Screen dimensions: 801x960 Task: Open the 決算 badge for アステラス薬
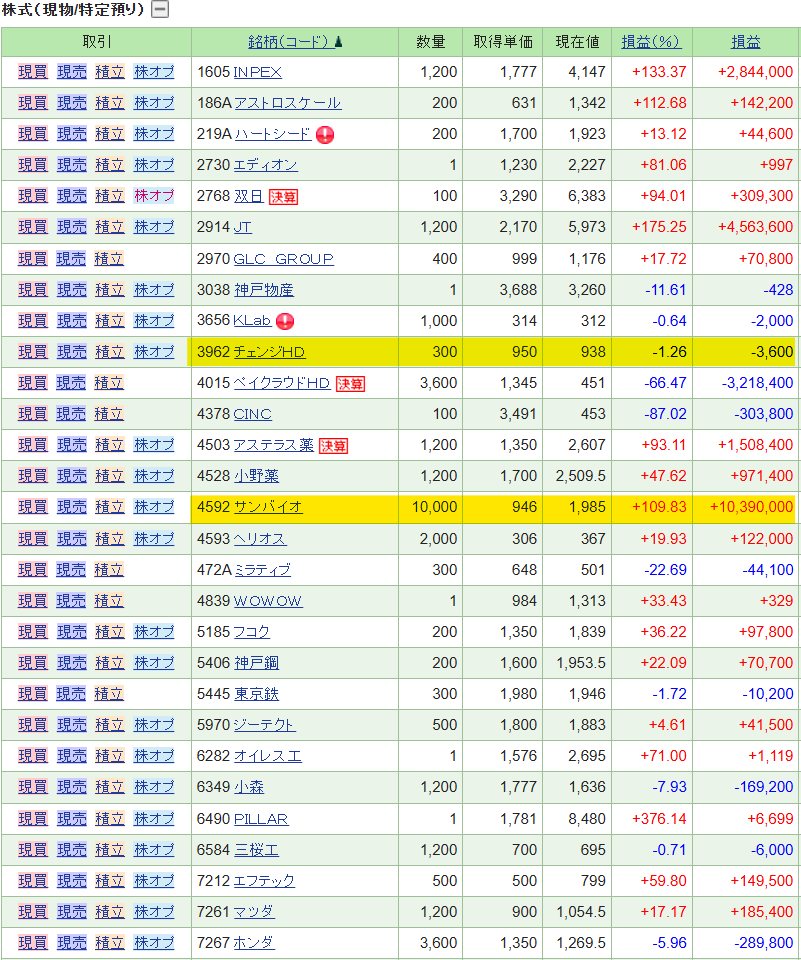pos(333,445)
